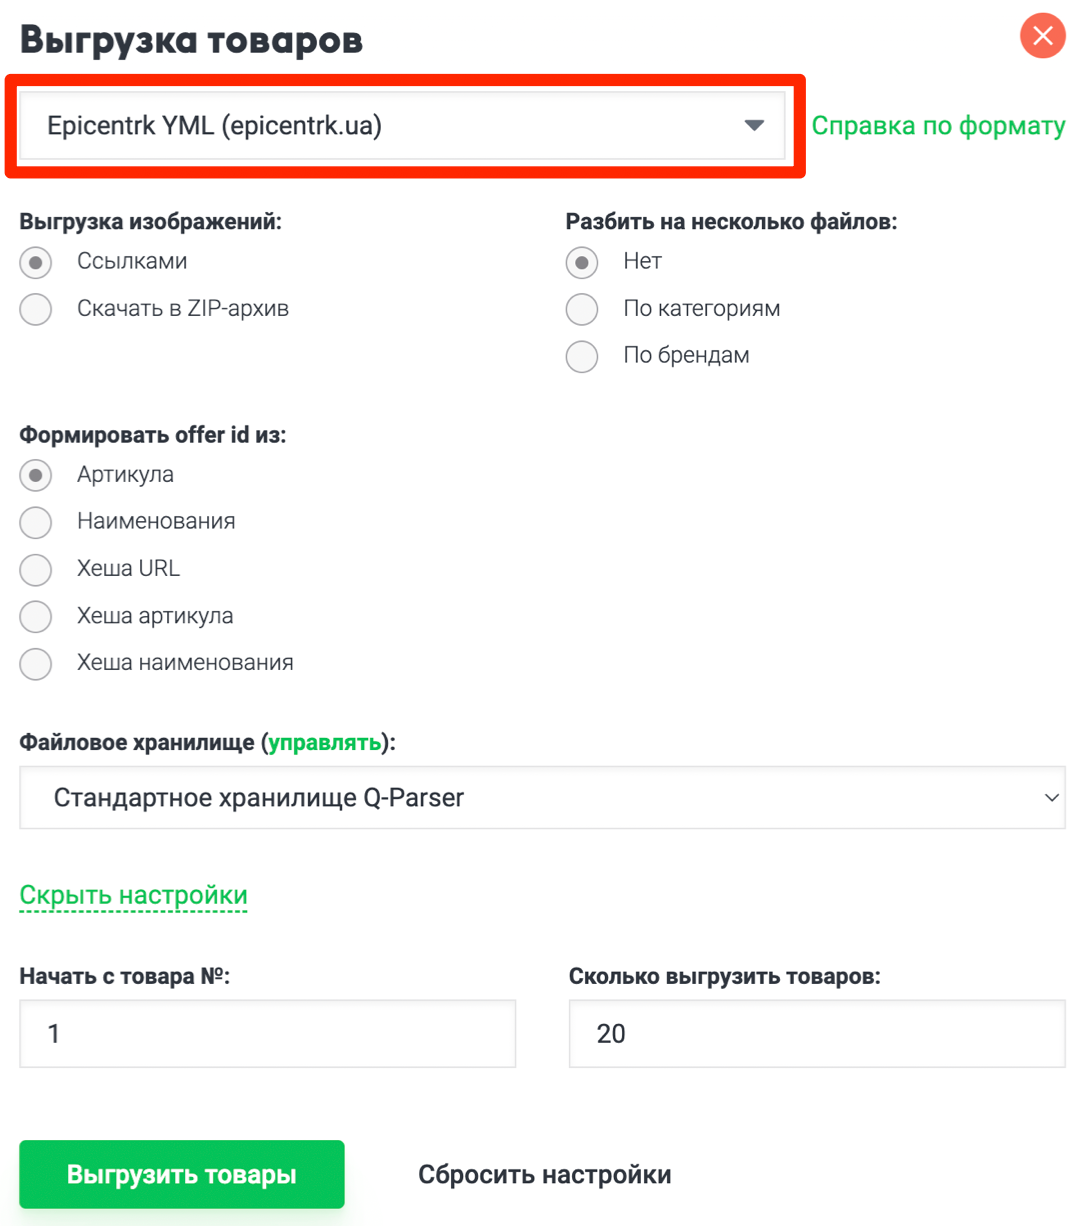Choose По брендам file splitting option

coord(582,356)
